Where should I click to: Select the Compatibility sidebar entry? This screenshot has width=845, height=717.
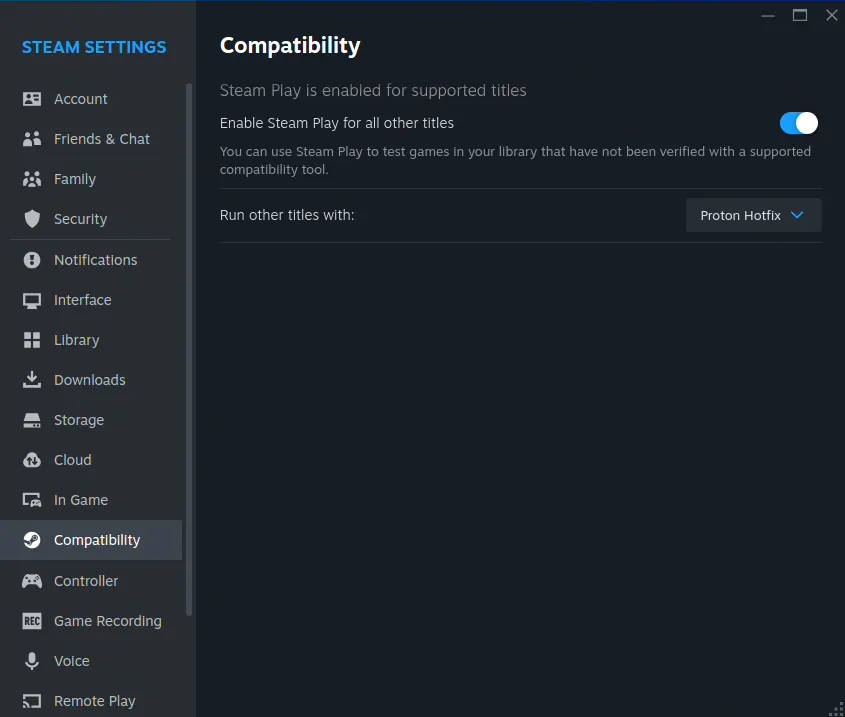(x=91, y=540)
